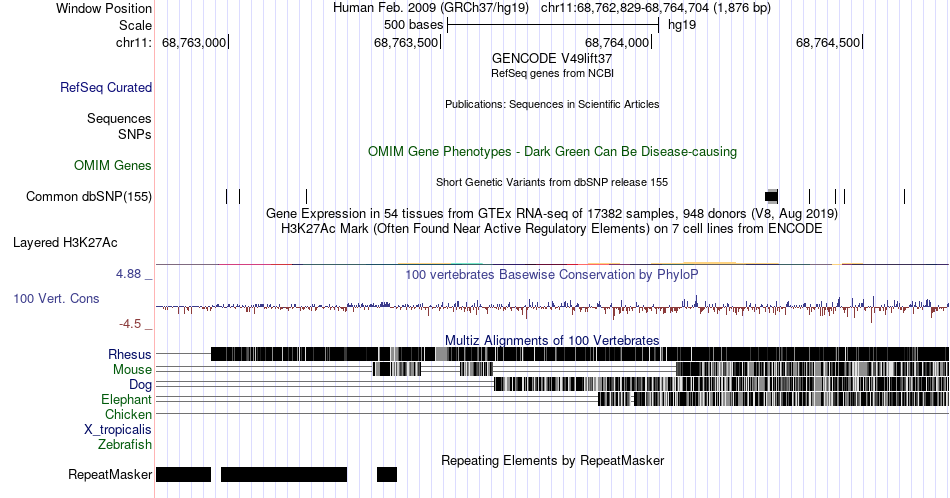The height and width of the screenshot is (498, 950).
Task: Select the Mouse alignment row label
Action: [x=132, y=370]
